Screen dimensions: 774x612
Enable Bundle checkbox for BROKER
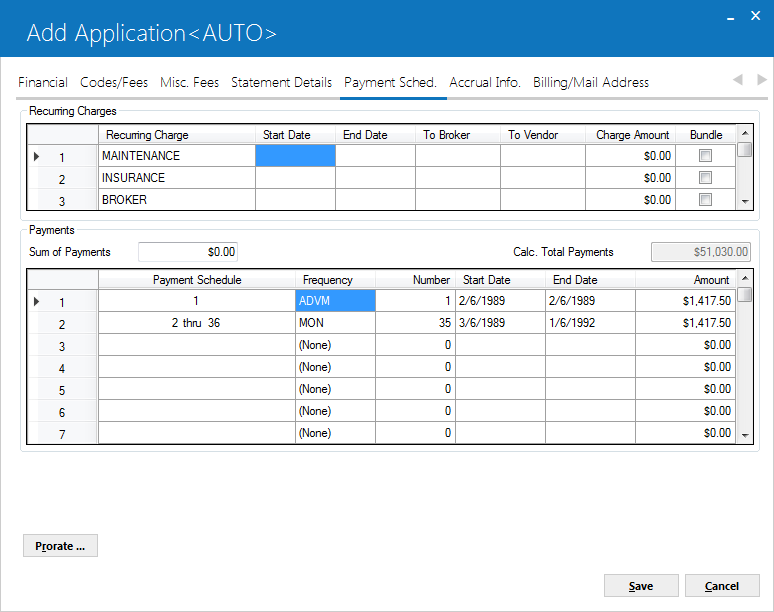point(705,199)
